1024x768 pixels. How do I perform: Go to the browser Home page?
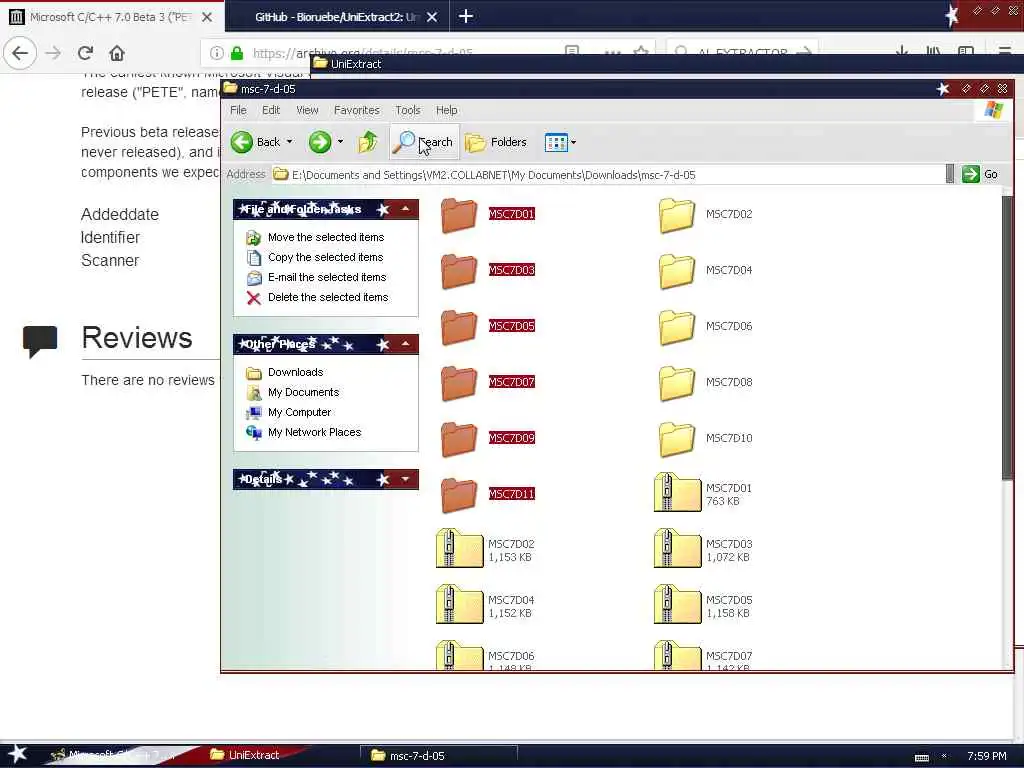[x=117, y=53]
